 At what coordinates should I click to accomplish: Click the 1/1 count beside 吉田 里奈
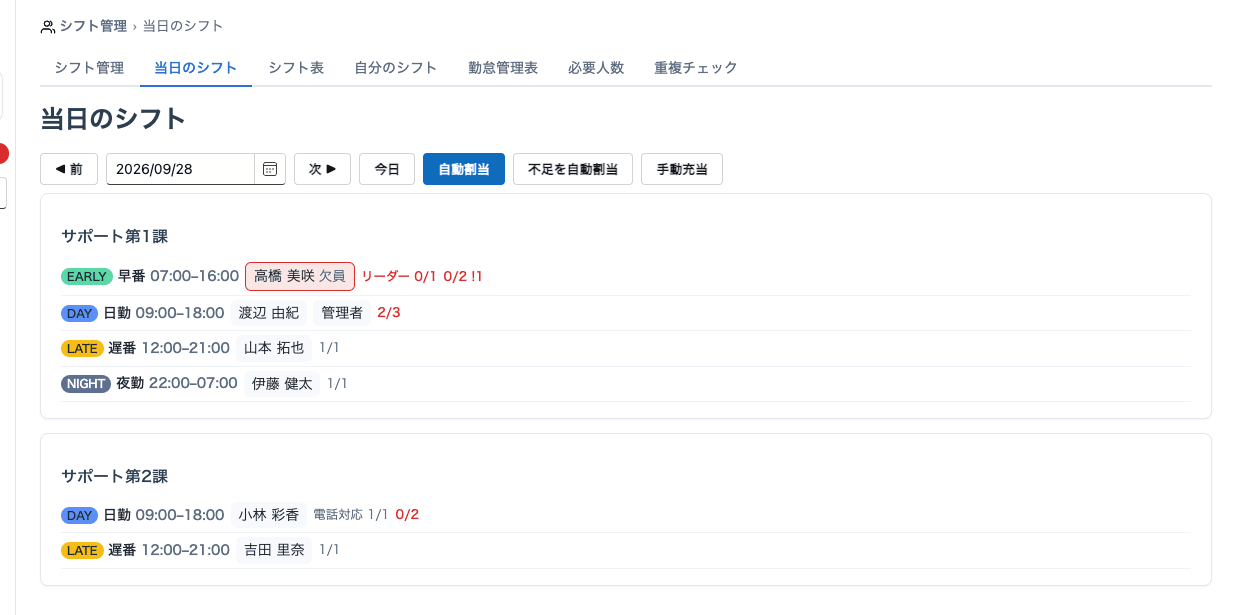(x=329, y=550)
